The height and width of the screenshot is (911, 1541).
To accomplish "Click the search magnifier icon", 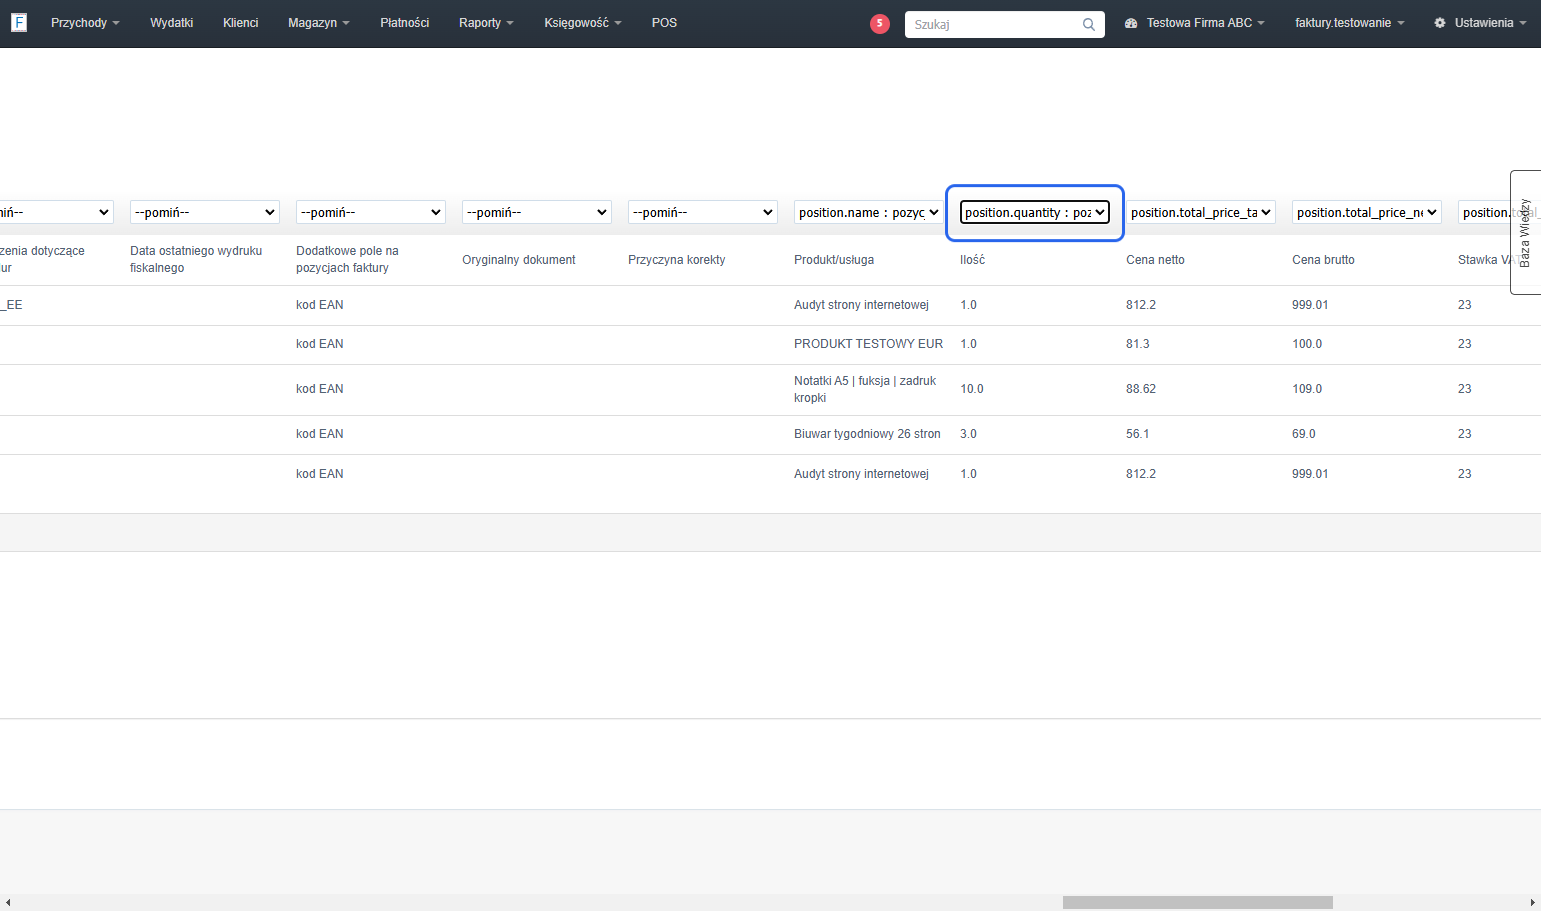I will 1089,24.
